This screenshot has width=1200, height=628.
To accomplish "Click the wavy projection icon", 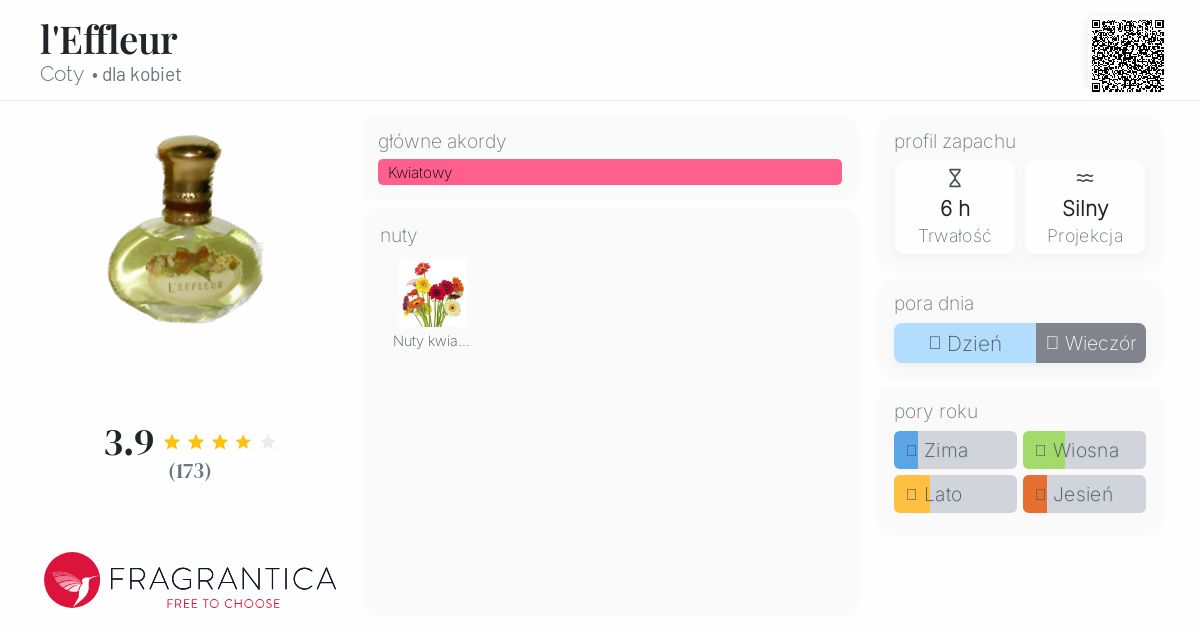I will pos(1085,178).
